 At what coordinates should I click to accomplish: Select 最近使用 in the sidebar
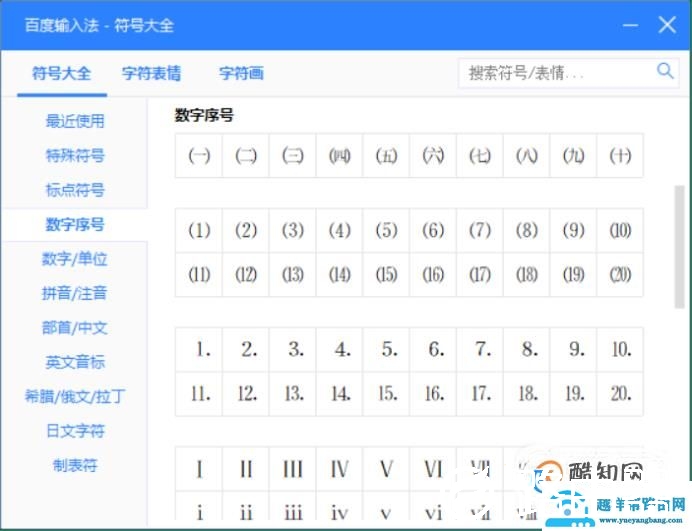75,121
